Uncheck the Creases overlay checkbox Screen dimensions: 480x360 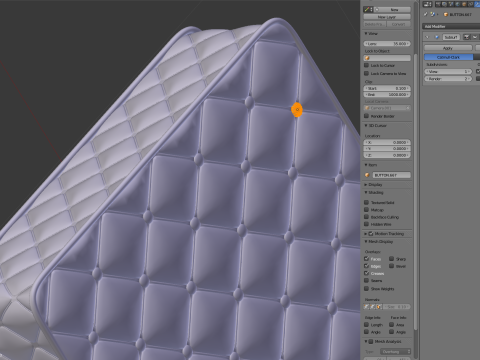point(366,273)
